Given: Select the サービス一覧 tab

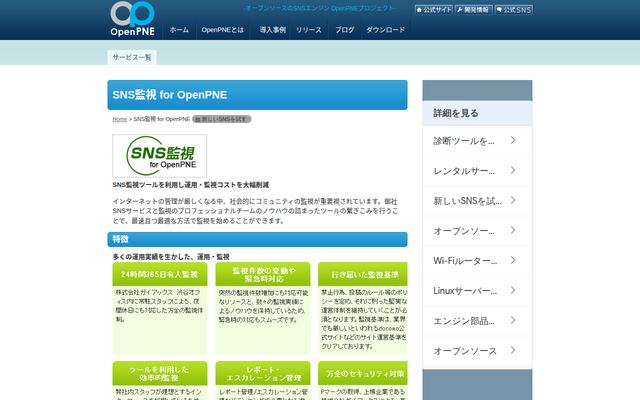Looking at the screenshot, I should [x=132, y=58].
